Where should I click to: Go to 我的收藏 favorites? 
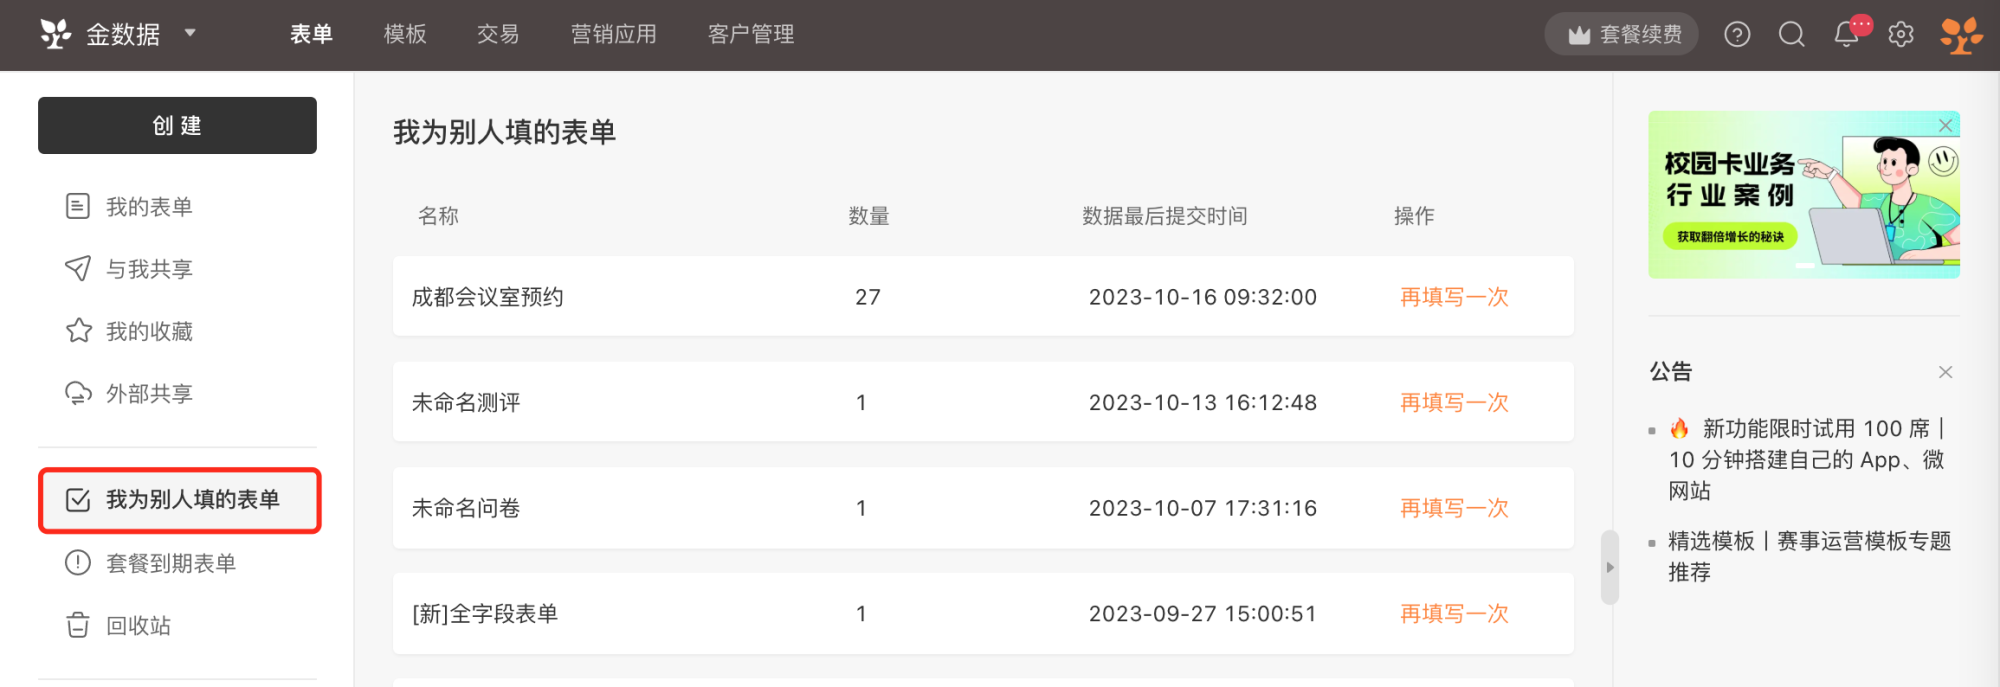pyautogui.click(x=129, y=331)
